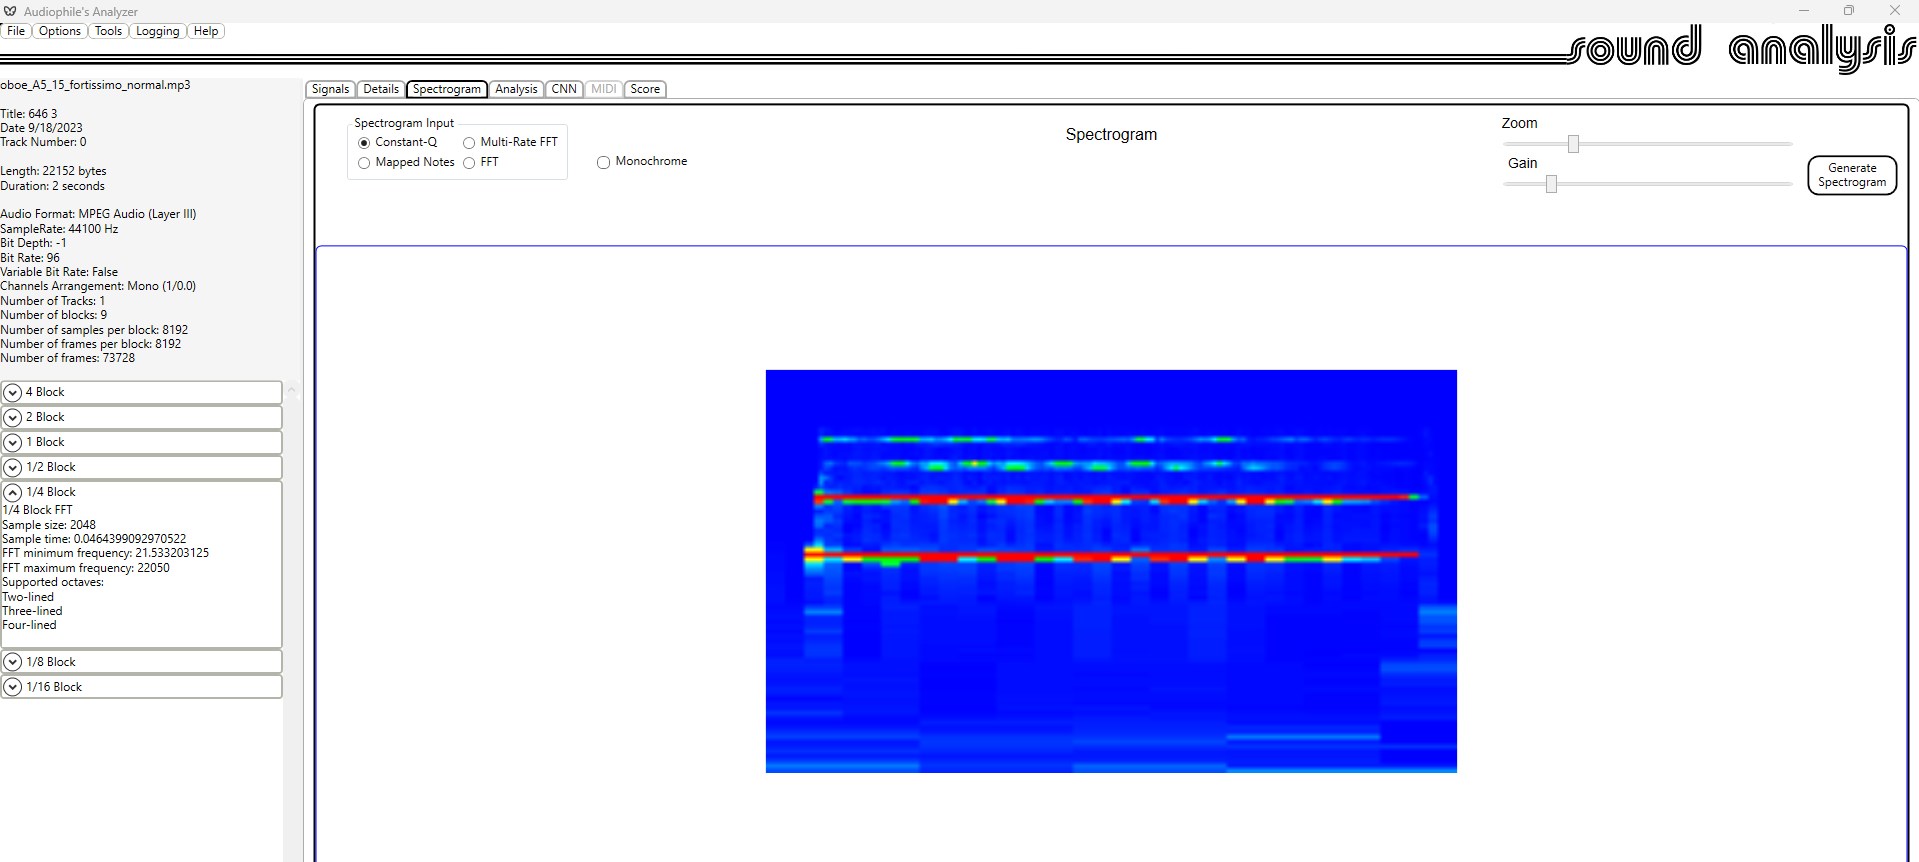
Task: Open the Logging menu
Action: [x=157, y=31]
